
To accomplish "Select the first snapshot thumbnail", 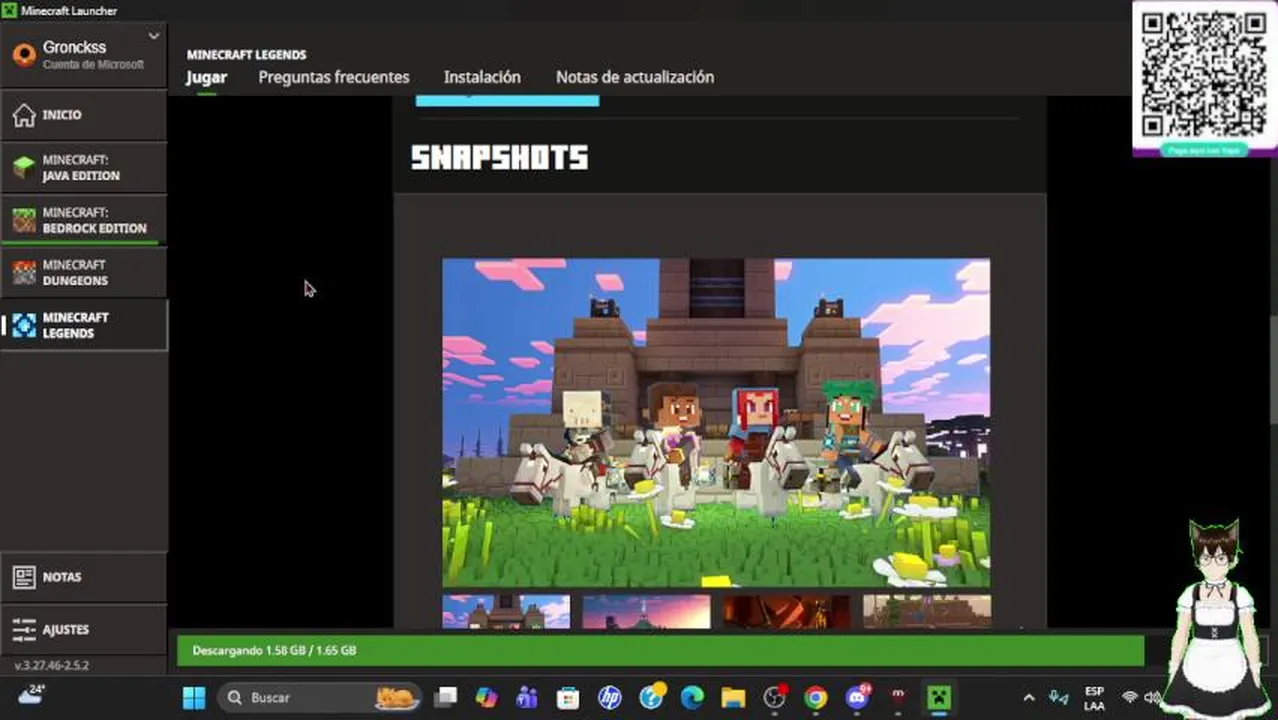I will (x=506, y=612).
